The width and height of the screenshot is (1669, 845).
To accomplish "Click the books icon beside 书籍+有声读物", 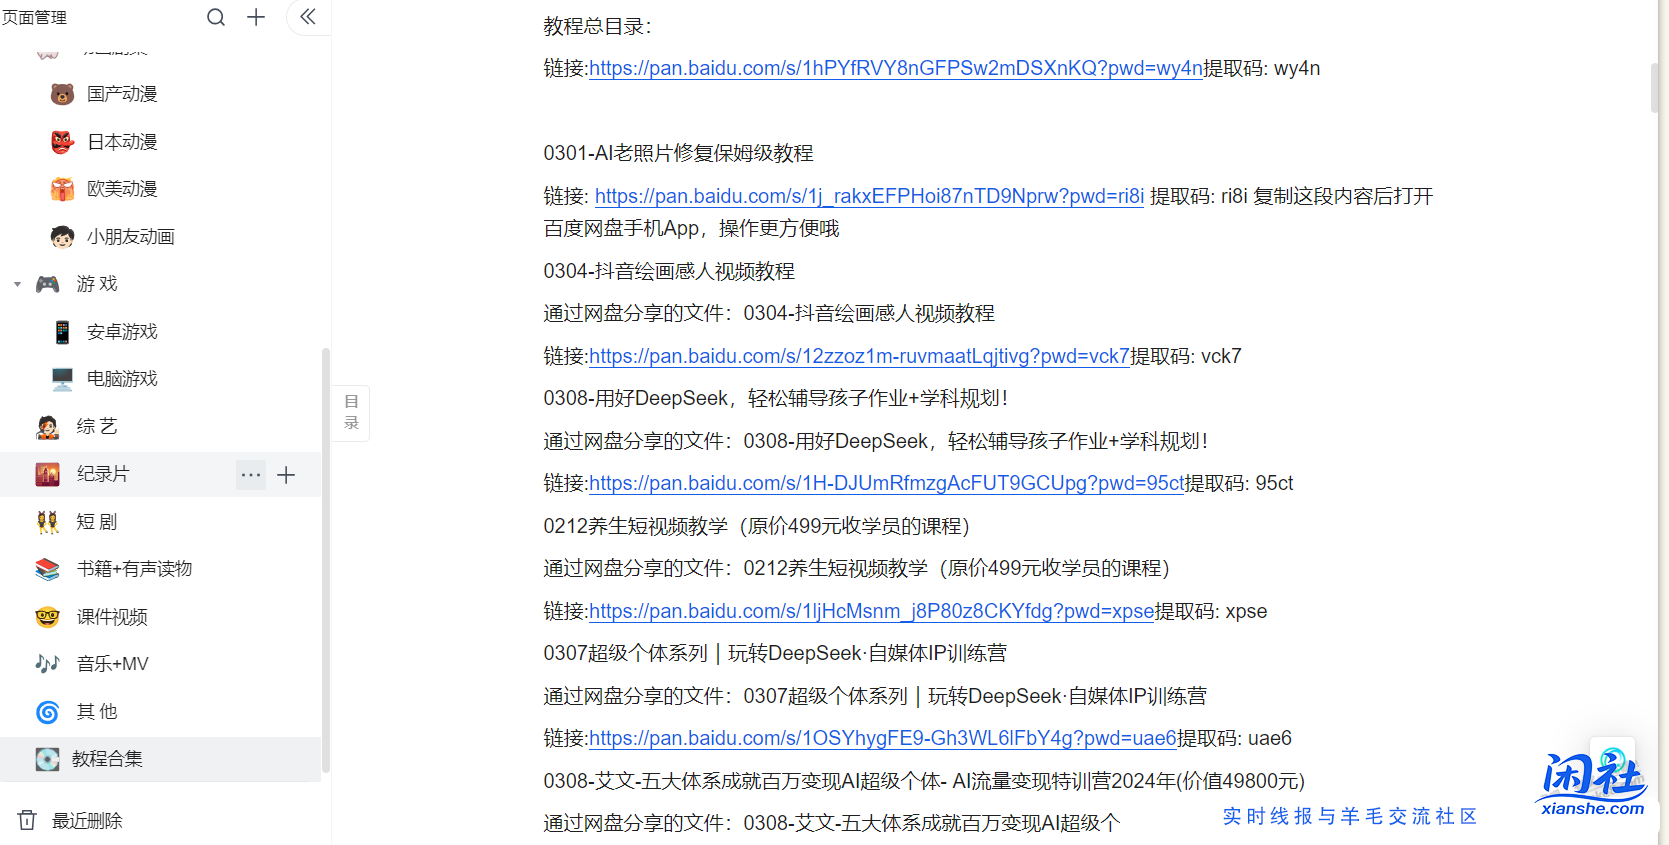I will click(x=47, y=569).
